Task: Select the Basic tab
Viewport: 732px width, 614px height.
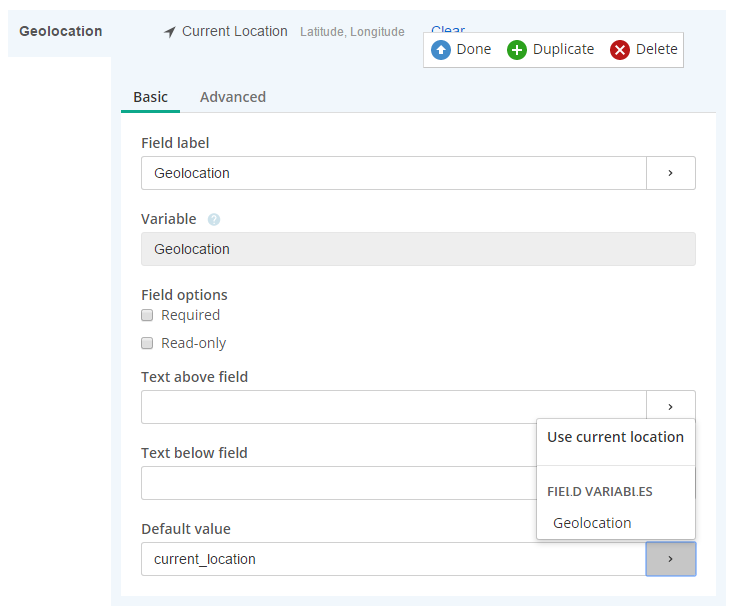Action: (x=150, y=97)
